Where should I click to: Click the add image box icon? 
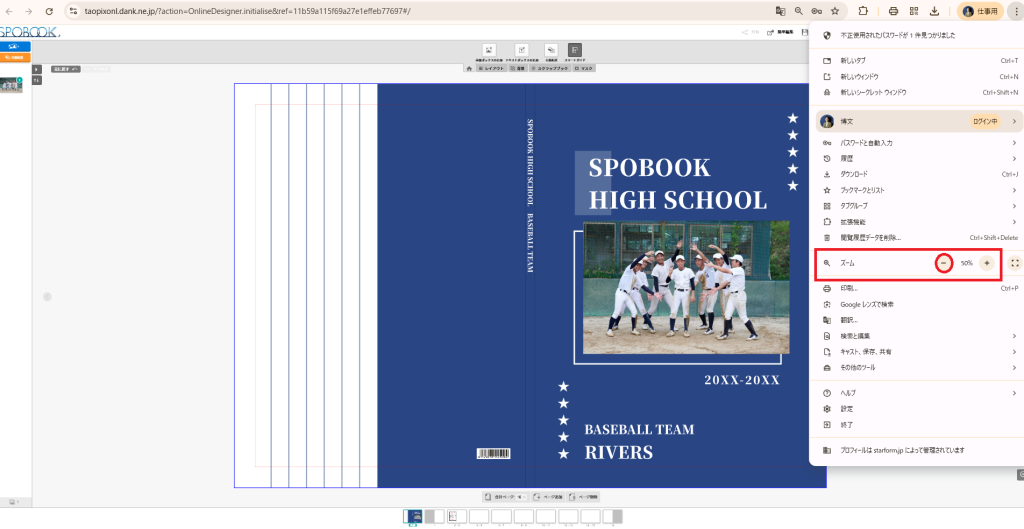tap(489, 50)
